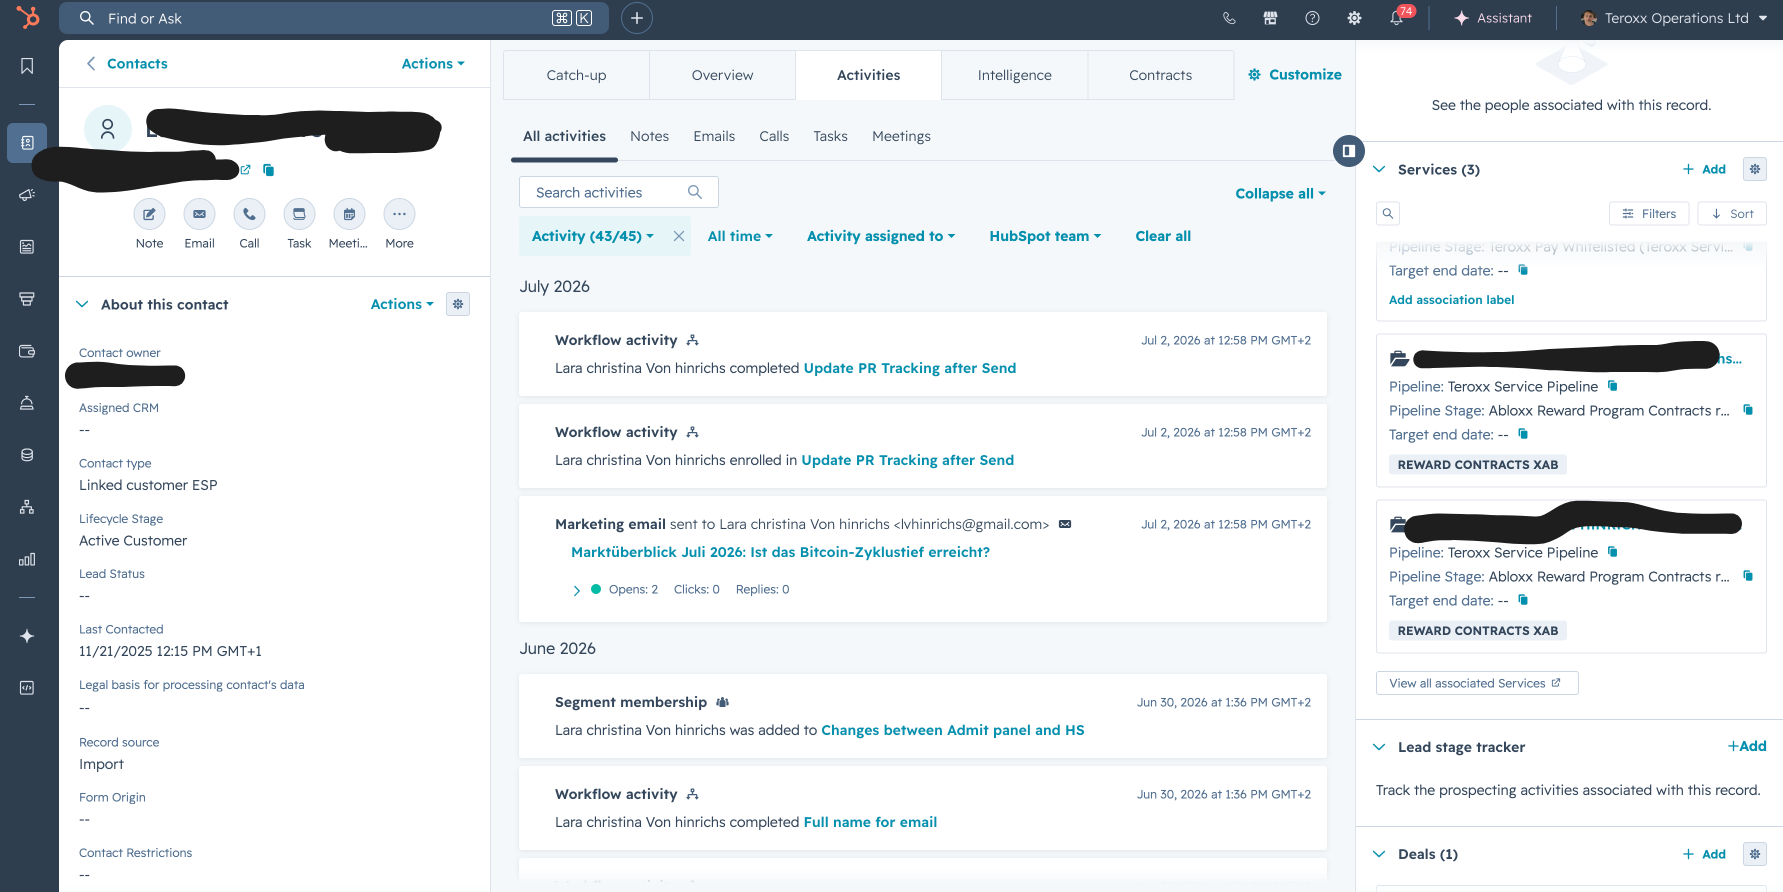Remove the Activity (43/45) filter
1783x892 pixels.
tap(679, 236)
